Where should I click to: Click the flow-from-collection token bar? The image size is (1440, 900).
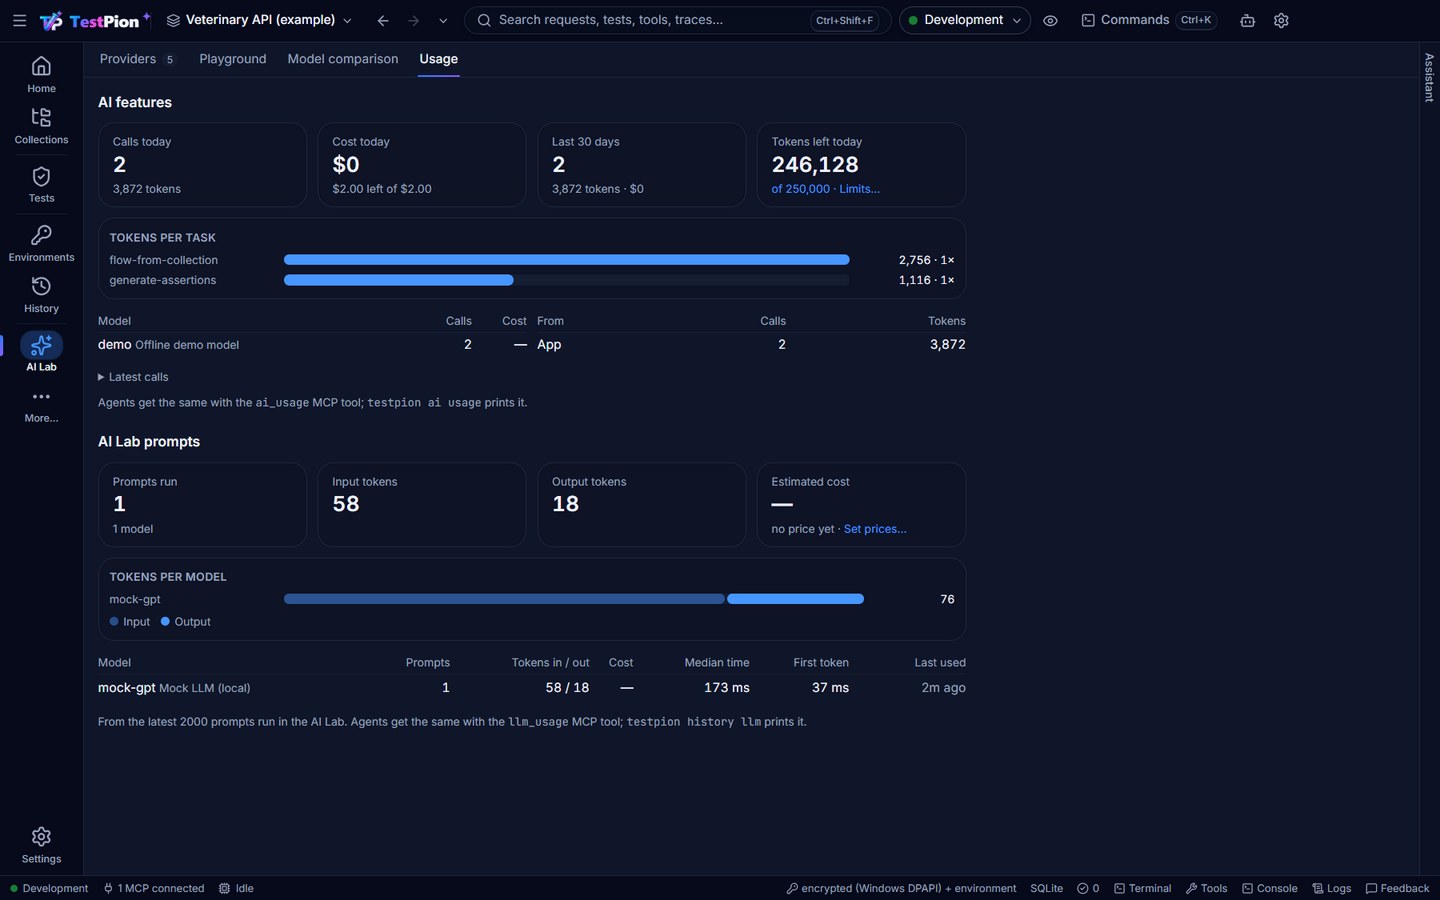click(566, 260)
